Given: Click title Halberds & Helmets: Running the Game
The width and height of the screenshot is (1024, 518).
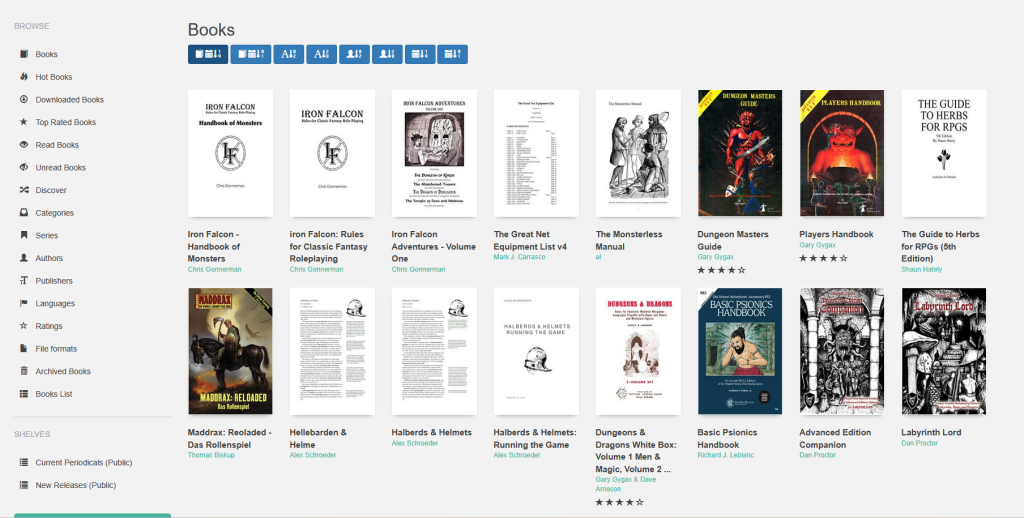Looking at the screenshot, I should click(536, 438).
